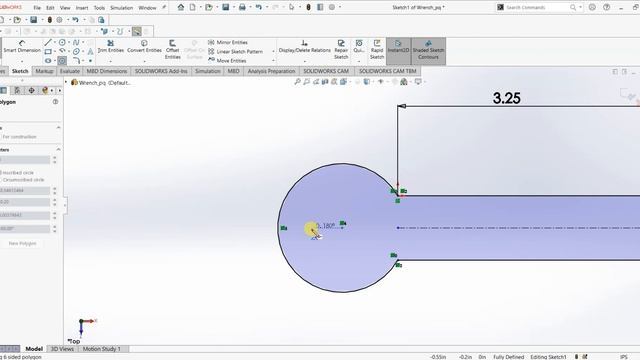Screen dimensions: 640x360
Task: Open the 3D Views tab
Action: click(62, 349)
